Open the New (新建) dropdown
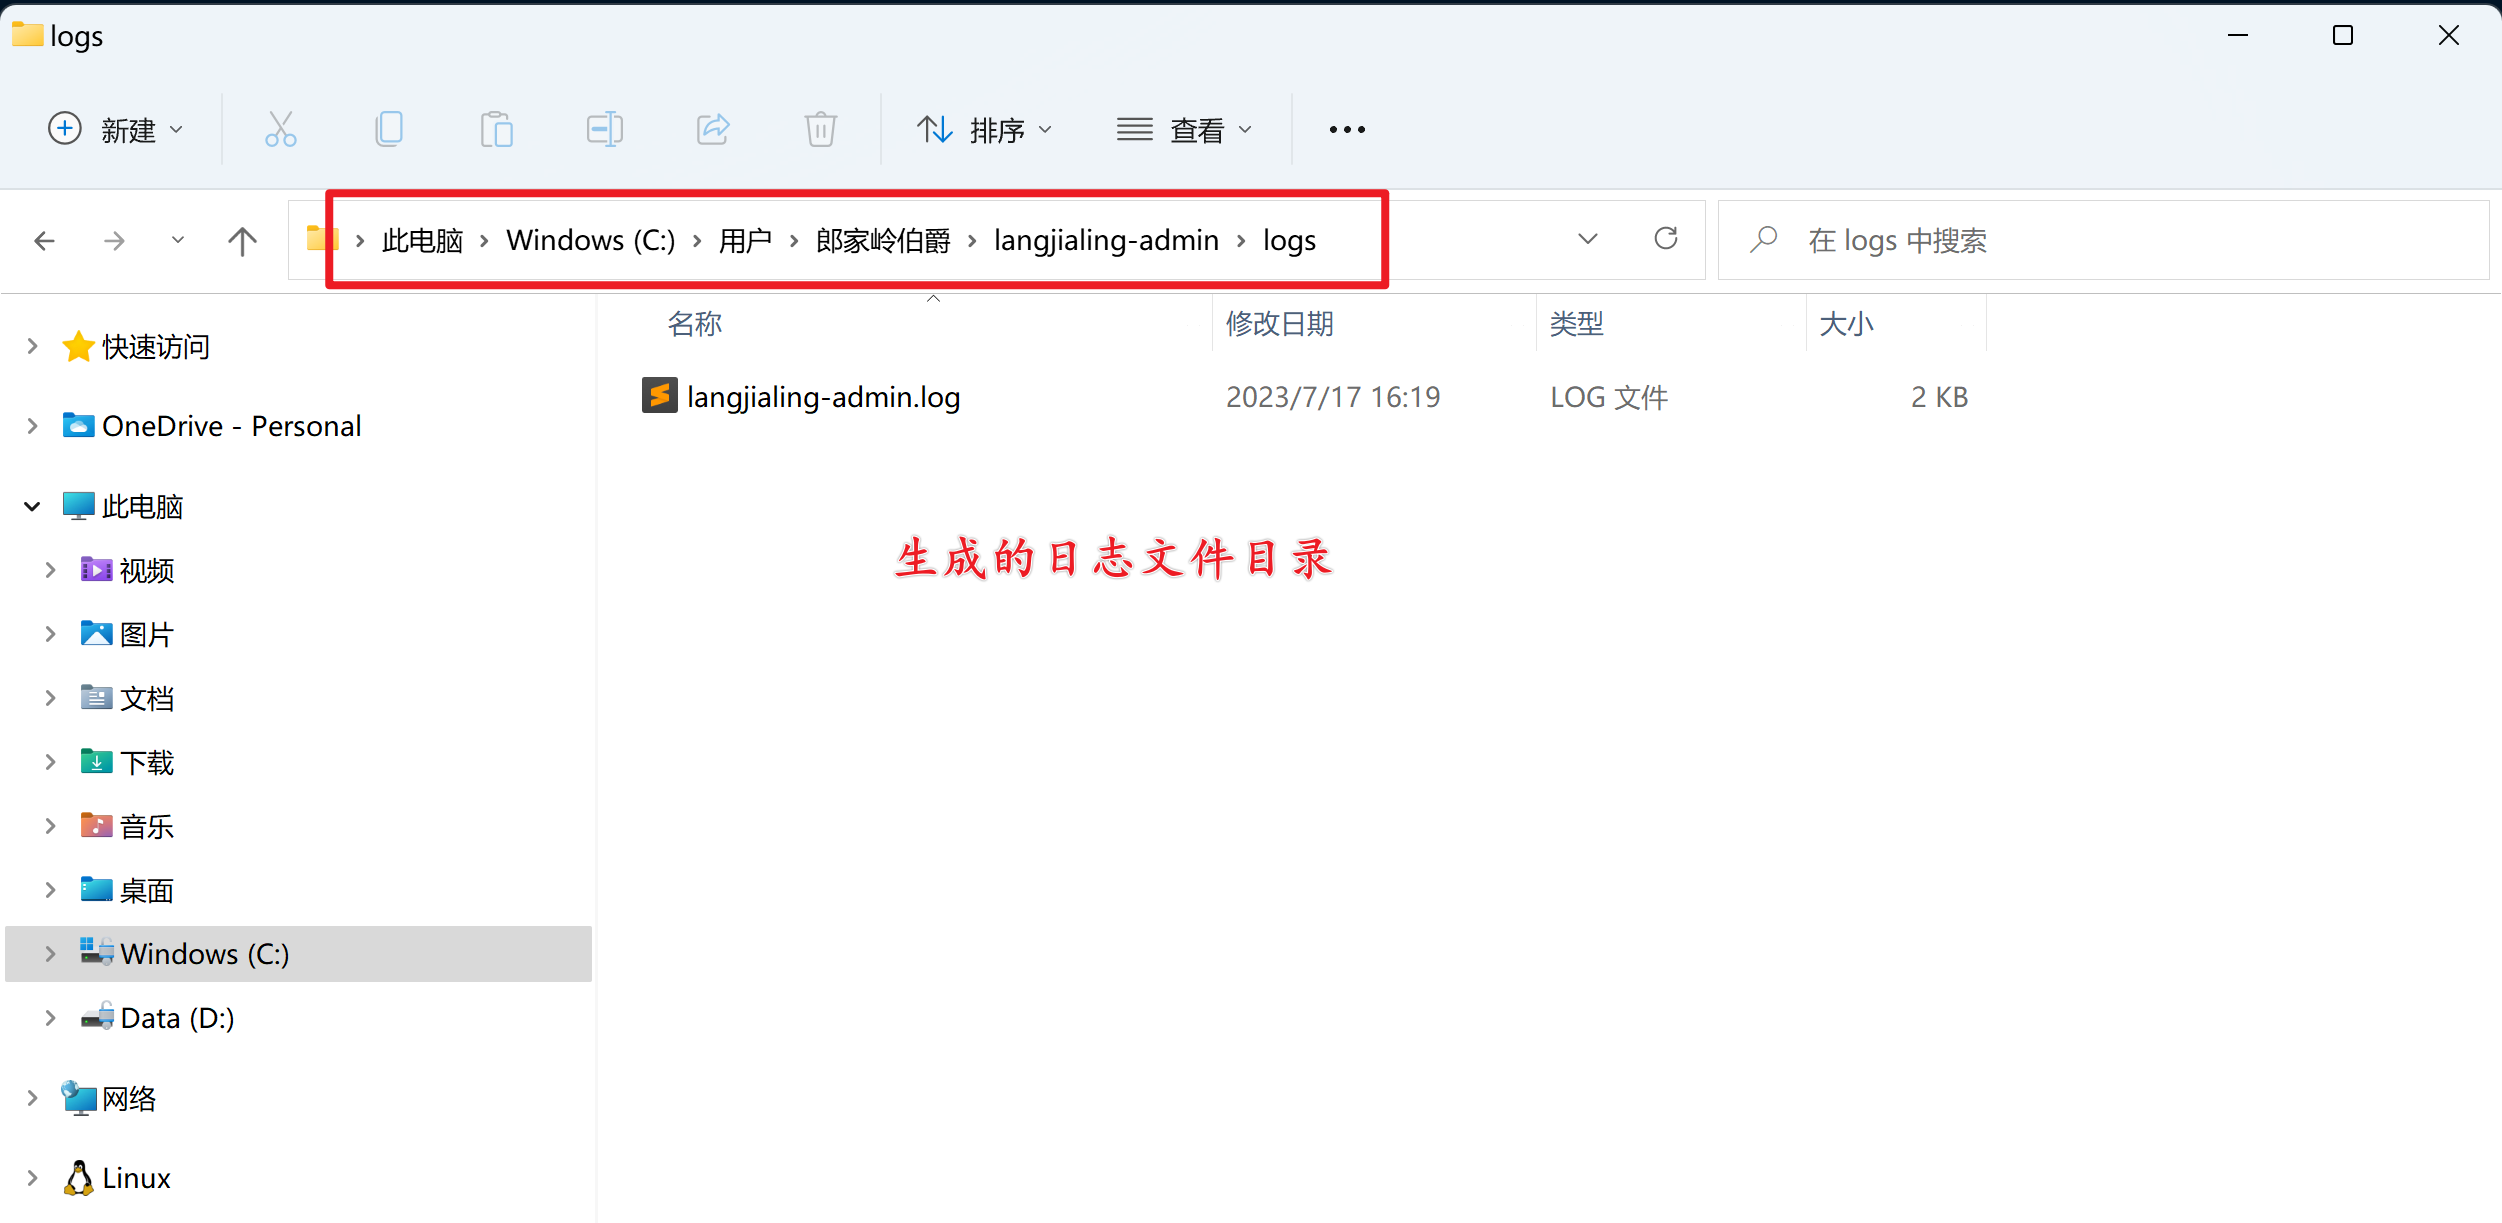This screenshot has height=1223, width=2502. (x=116, y=130)
